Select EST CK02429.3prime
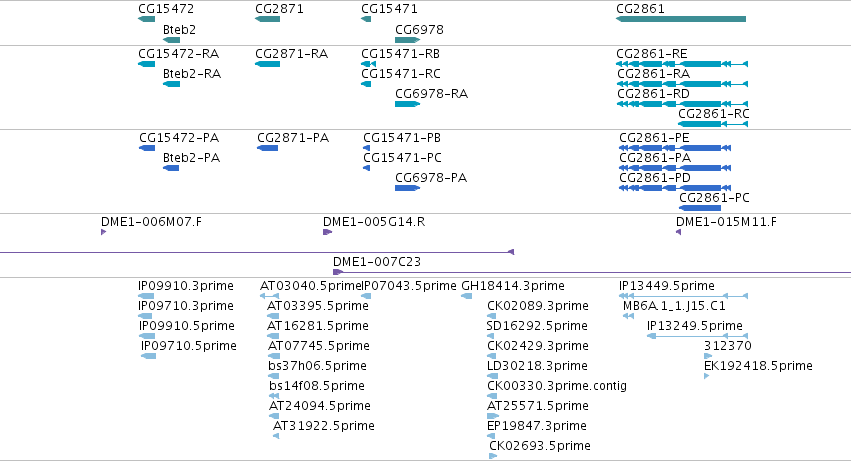This screenshot has height=461, width=851. pyautogui.click(x=492, y=357)
